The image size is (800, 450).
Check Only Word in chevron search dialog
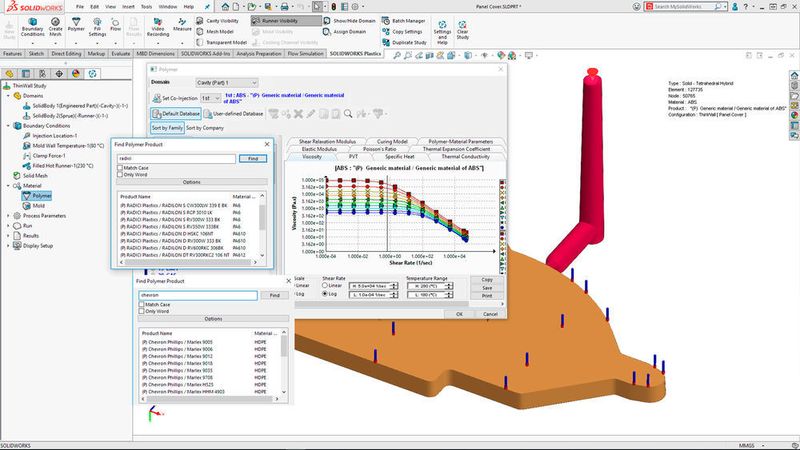pyautogui.click(x=141, y=311)
